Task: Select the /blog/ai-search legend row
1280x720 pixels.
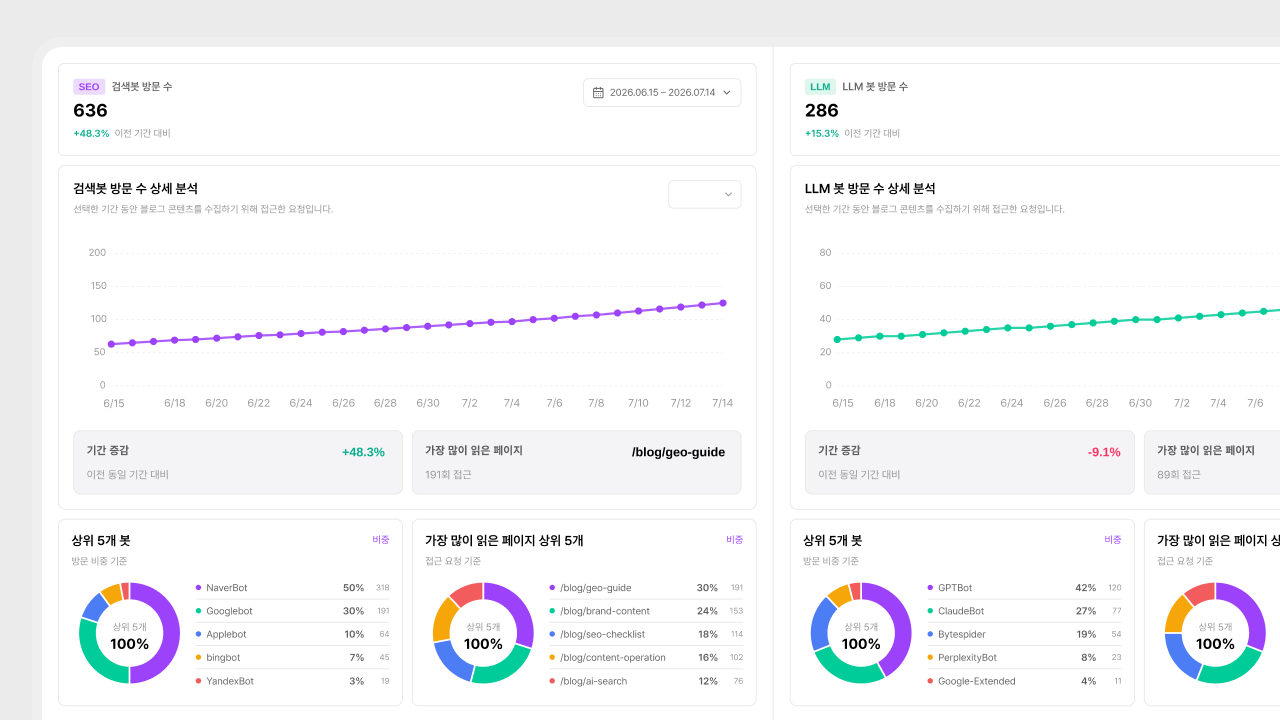Action: pyautogui.click(x=646, y=681)
